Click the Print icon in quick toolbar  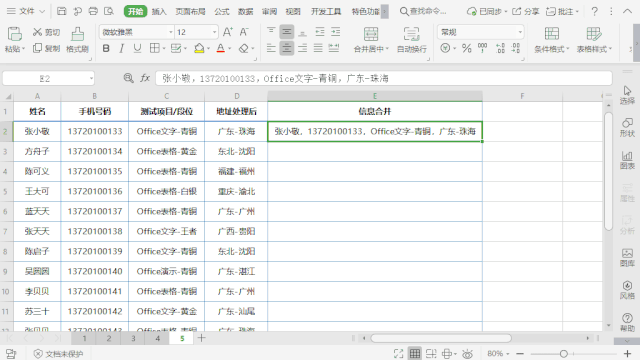[x=93, y=11]
